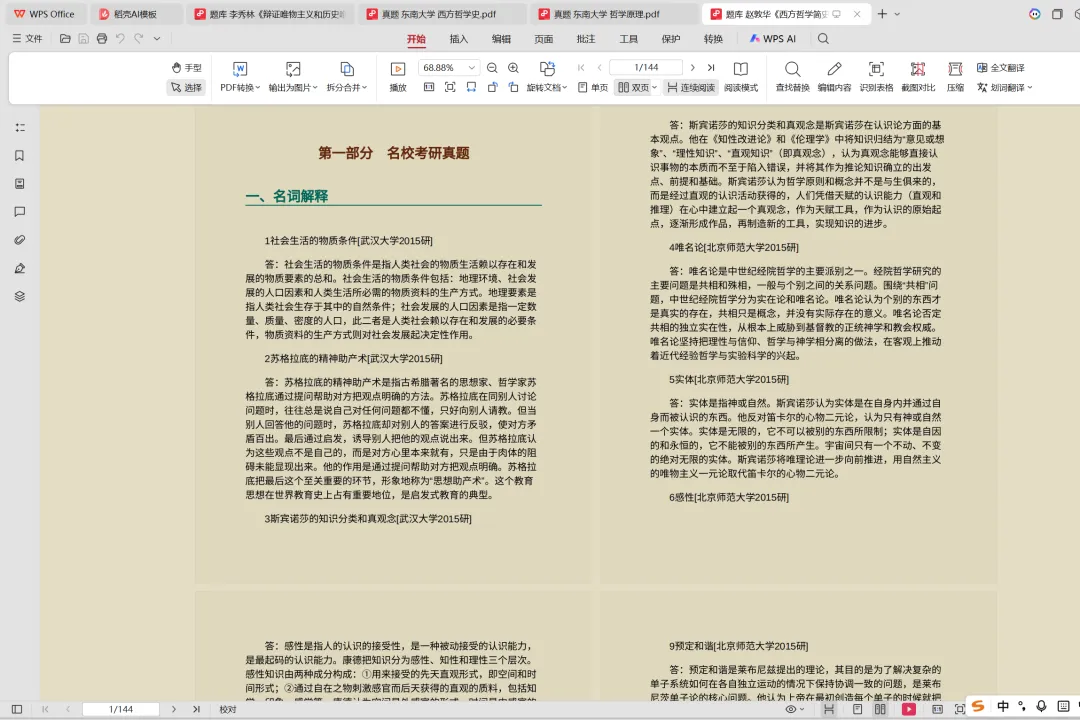Click the actual size (1:1) icon
1080x720 pixels.
click(428, 88)
